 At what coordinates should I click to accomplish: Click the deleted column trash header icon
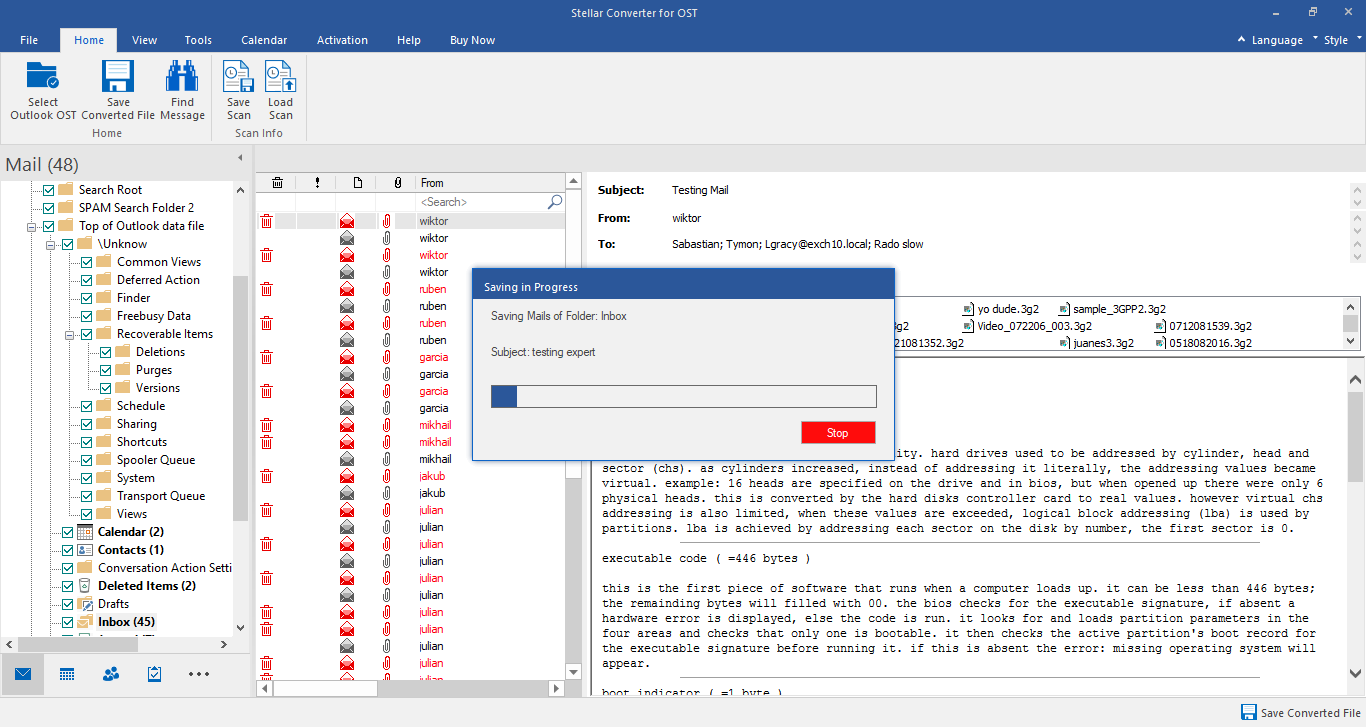click(277, 183)
